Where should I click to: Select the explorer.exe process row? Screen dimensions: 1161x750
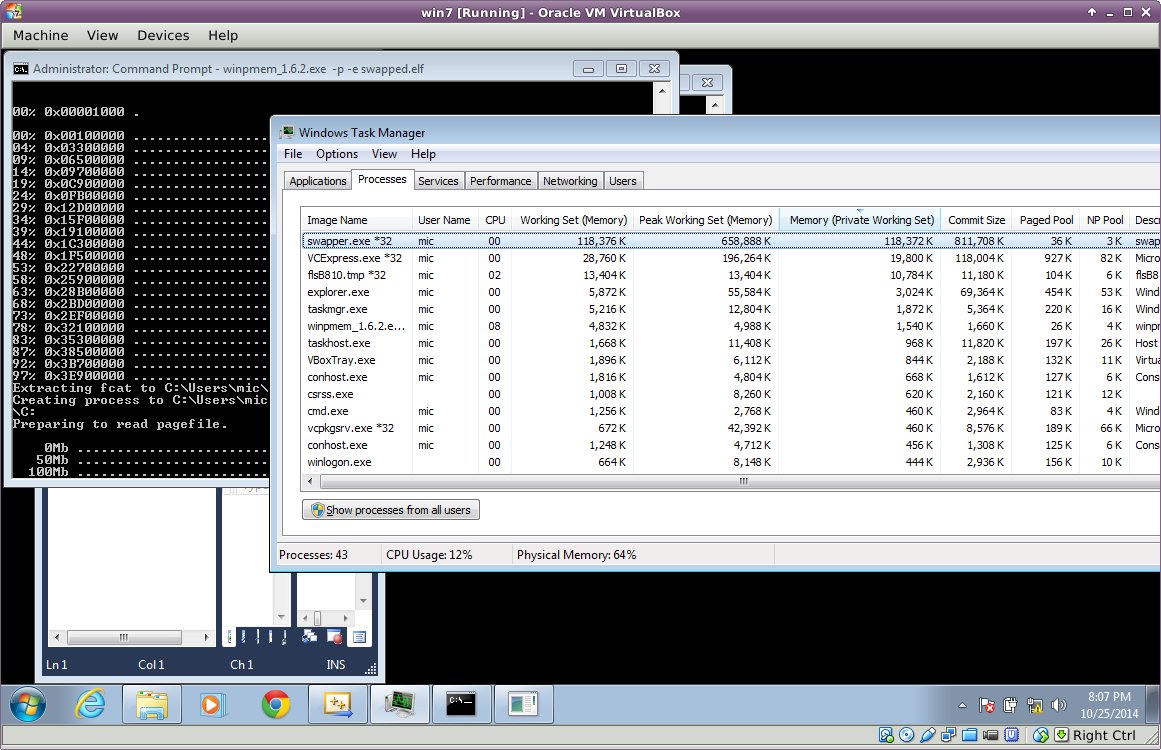click(731, 292)
